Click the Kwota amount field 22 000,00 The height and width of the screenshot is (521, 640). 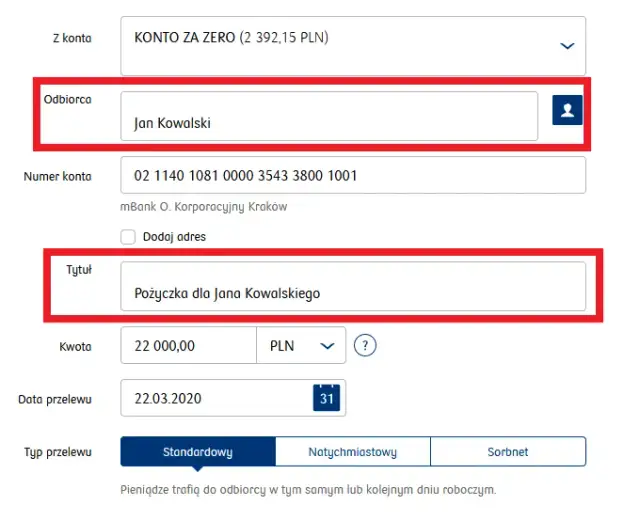click(x=188, y=346)
